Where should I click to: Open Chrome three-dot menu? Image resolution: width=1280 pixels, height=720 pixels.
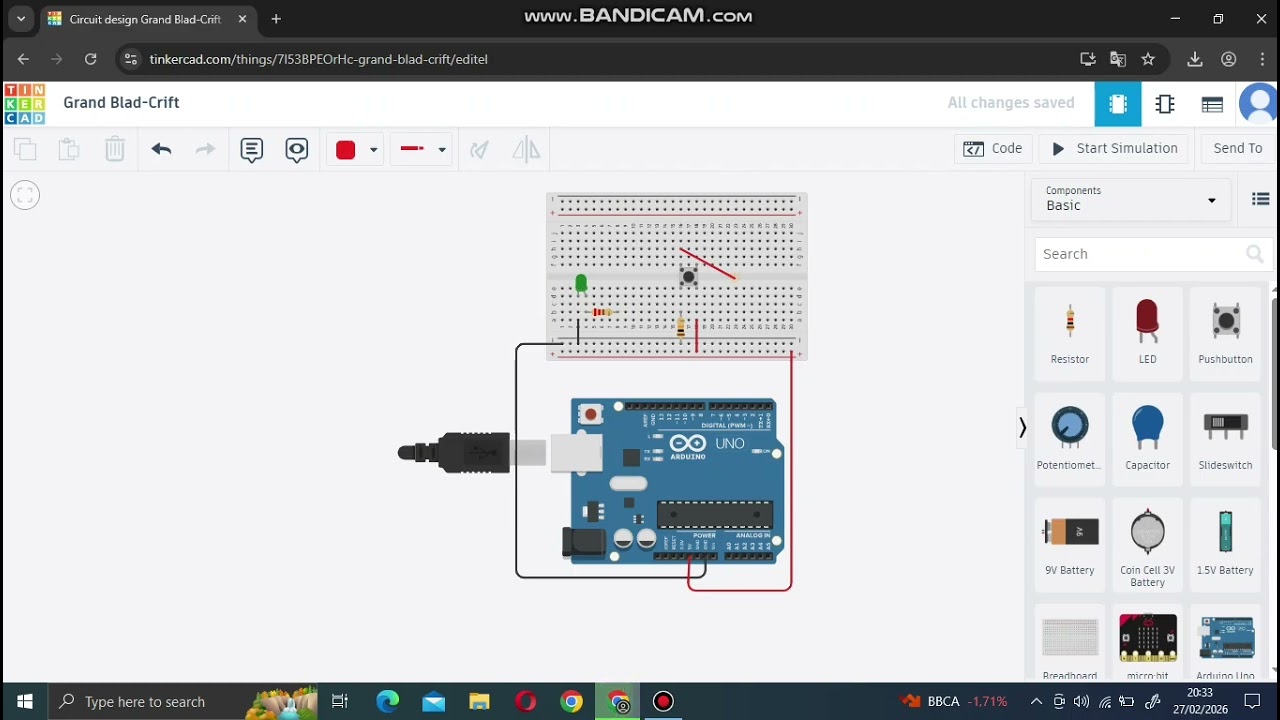1263,59
